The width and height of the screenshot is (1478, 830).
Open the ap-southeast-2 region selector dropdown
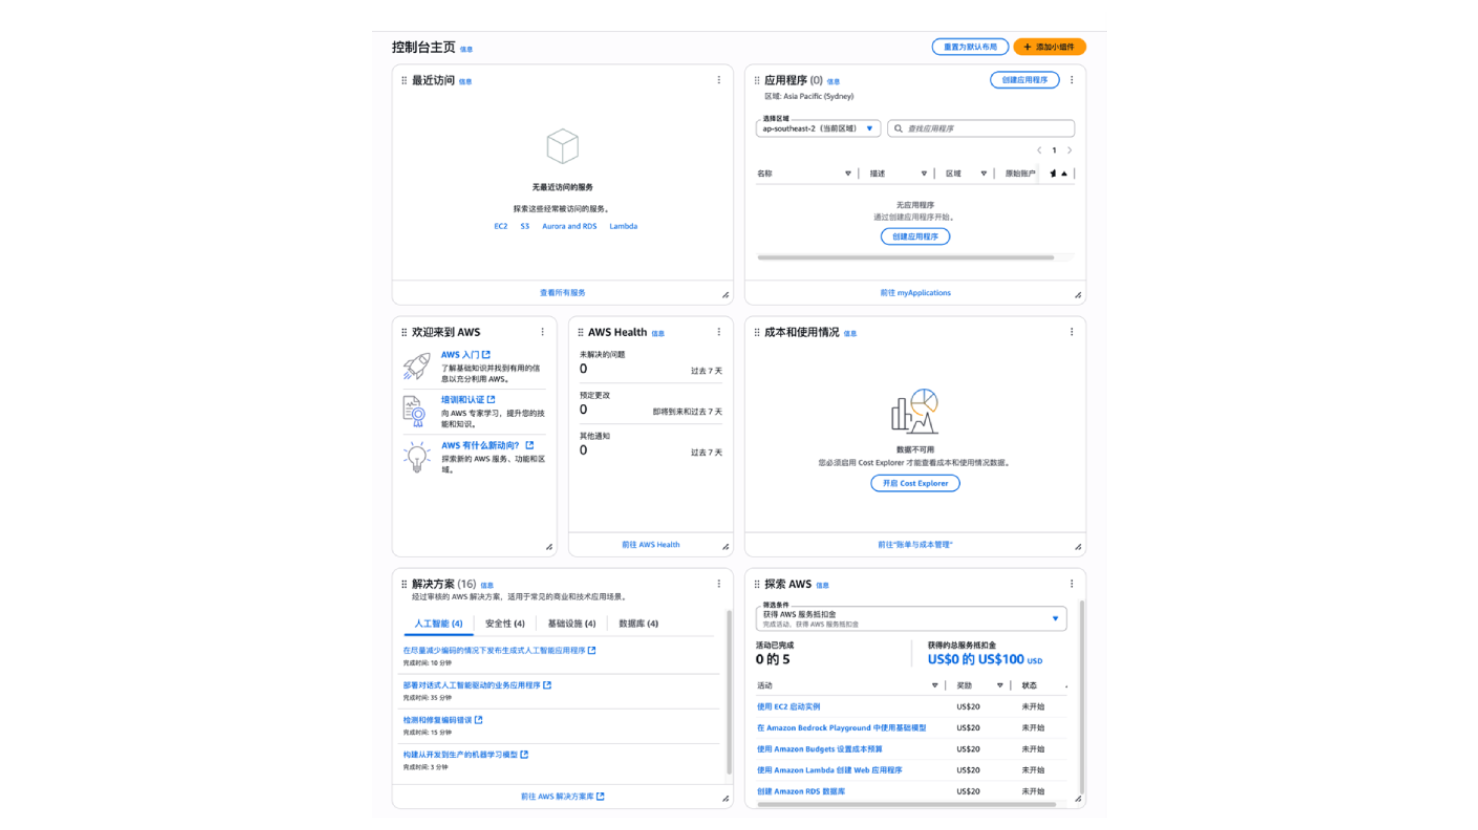(x=818, y=129)
